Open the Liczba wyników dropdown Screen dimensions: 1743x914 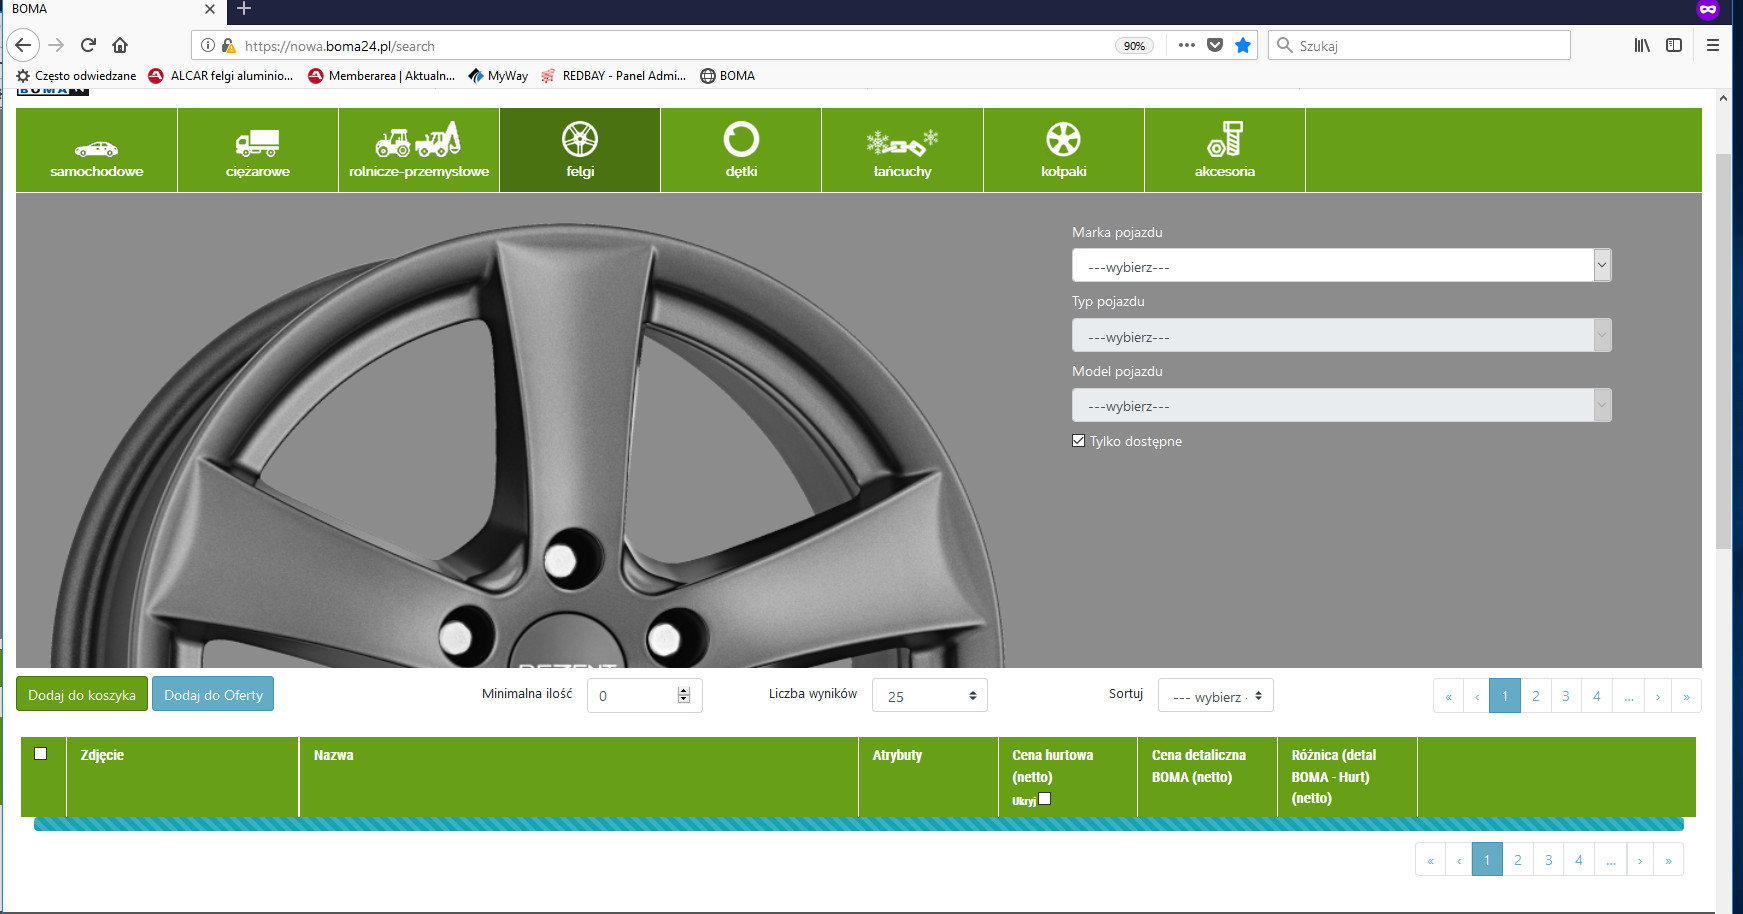(x=929, y=696)
